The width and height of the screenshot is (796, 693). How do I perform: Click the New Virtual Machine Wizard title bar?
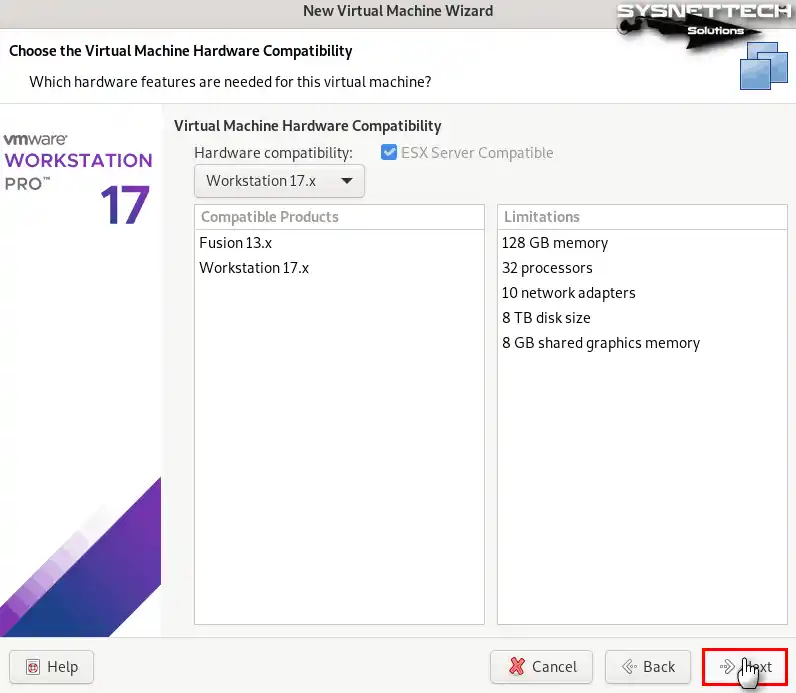pos(397,11)
